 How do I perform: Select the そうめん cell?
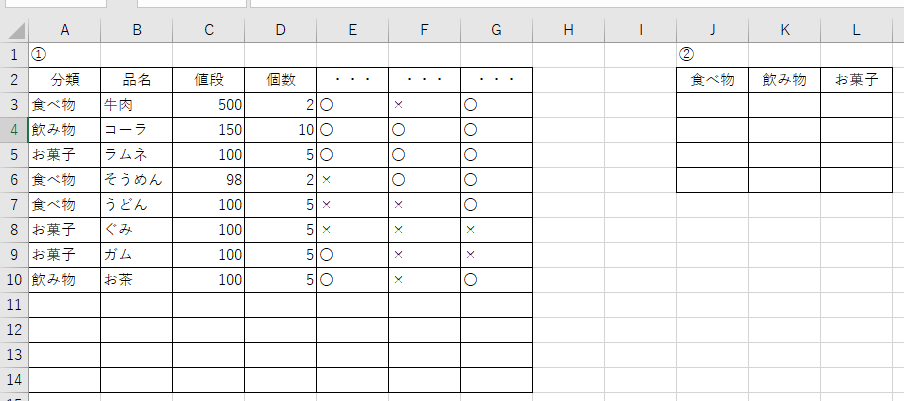[x=136, y=179]
